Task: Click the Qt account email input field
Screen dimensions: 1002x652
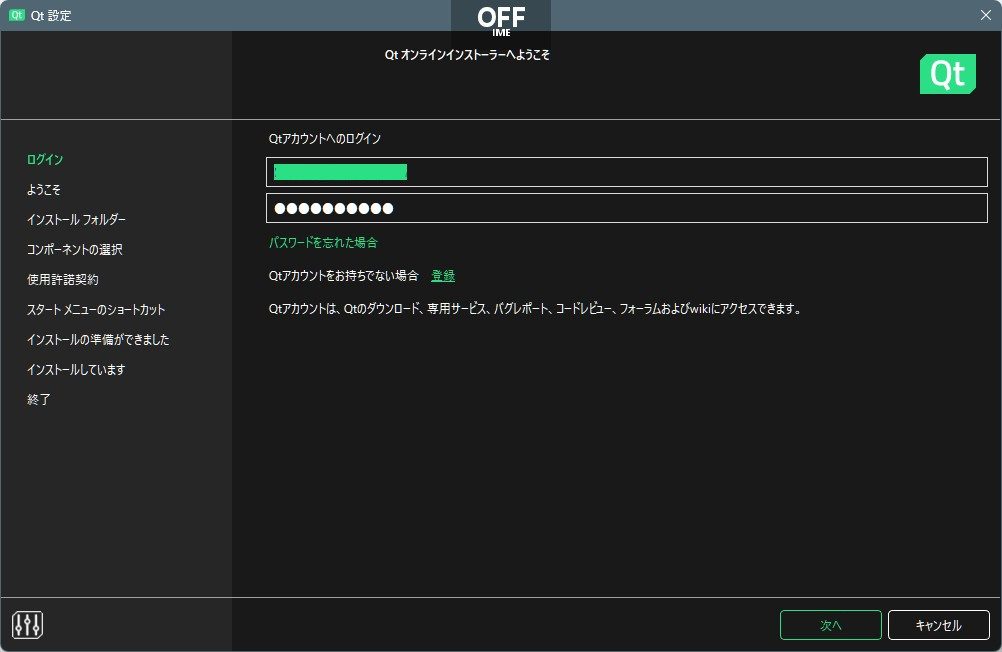Action: pyautogui.click(x=626, y=172)
